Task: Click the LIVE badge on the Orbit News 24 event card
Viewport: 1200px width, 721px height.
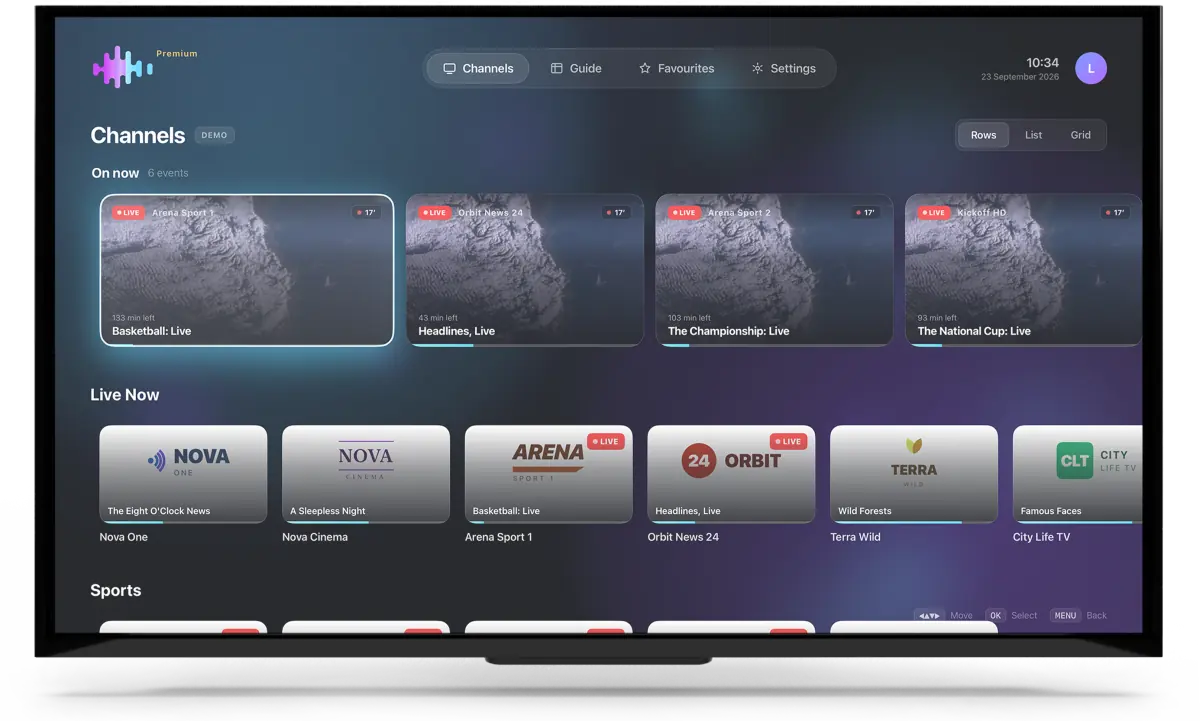Action: (x=434, y=213)
